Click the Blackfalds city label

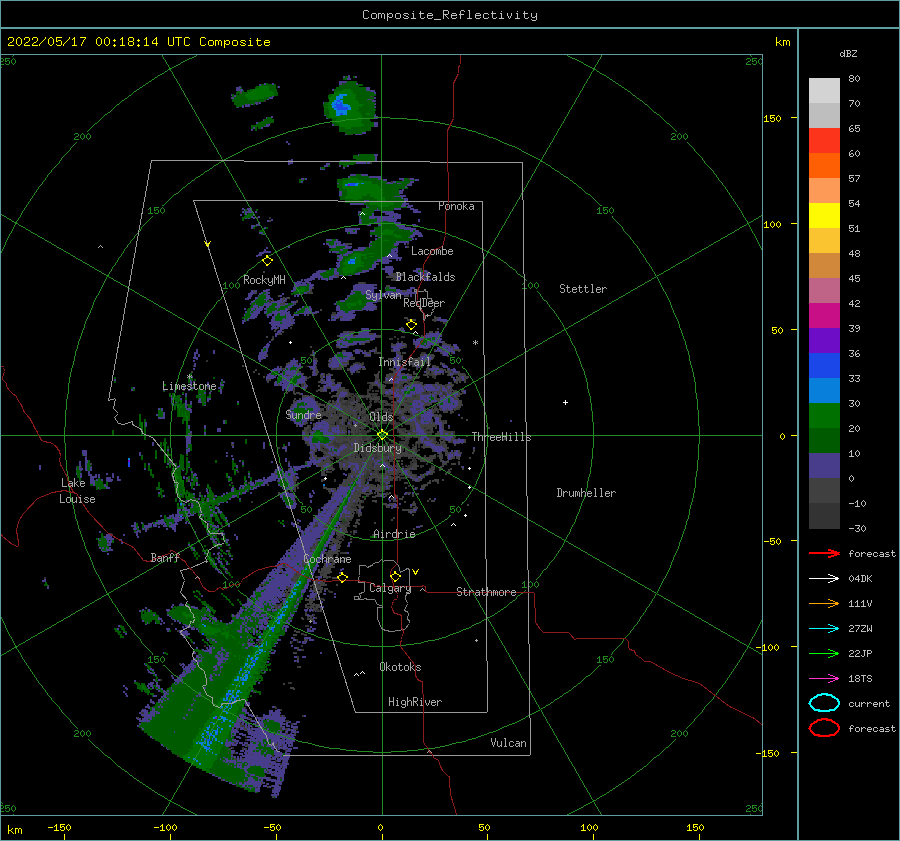pyautogui.click(x=425, y=277)
